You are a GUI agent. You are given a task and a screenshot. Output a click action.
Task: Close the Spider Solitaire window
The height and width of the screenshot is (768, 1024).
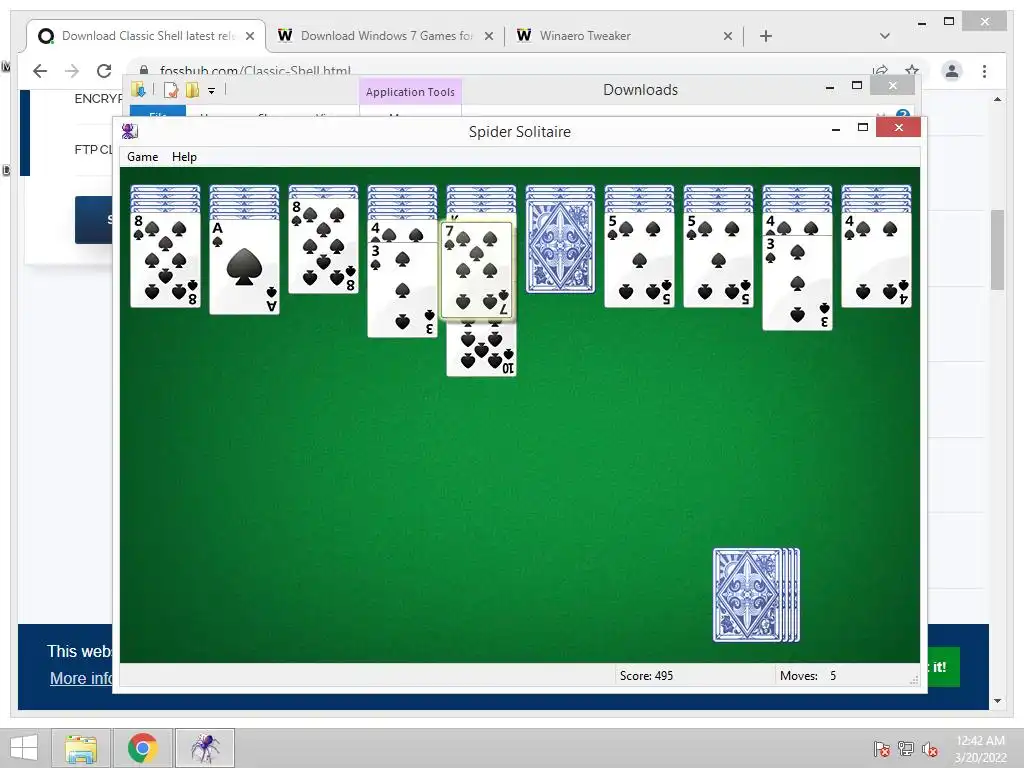pyautogui.click(x=899, y=127)
